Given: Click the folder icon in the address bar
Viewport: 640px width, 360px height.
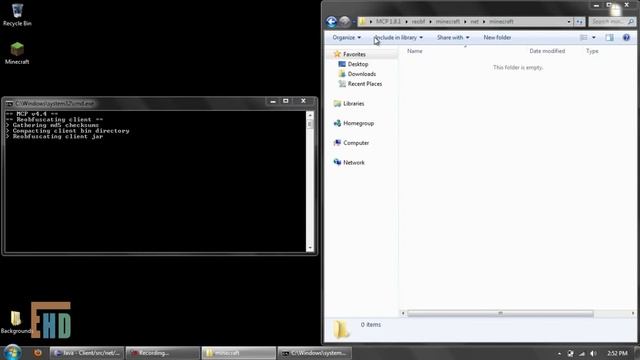Looking at the screenshot, I should point(362,22).
